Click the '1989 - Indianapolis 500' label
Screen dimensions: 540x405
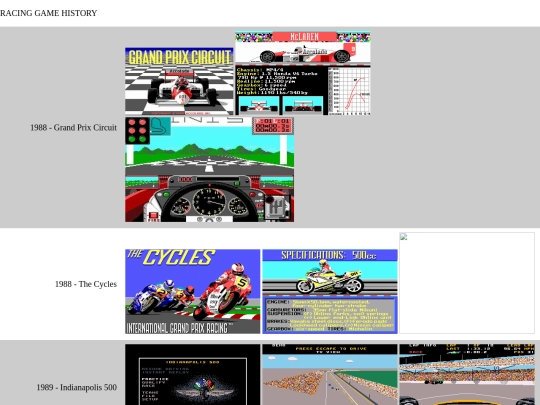[76, 387]
